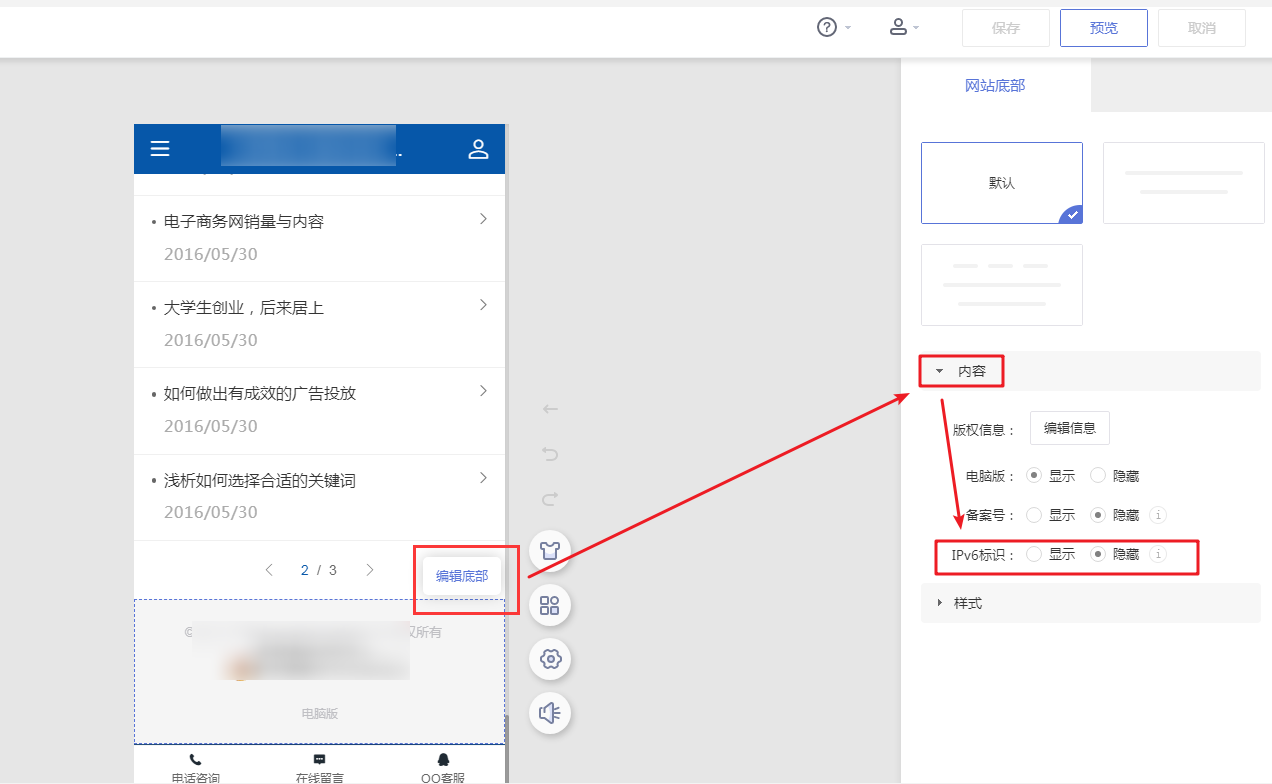The image size is (1272, 784).
Task: Select 显示 for IPv6标识 option
Action: (x=1034, y=554)
